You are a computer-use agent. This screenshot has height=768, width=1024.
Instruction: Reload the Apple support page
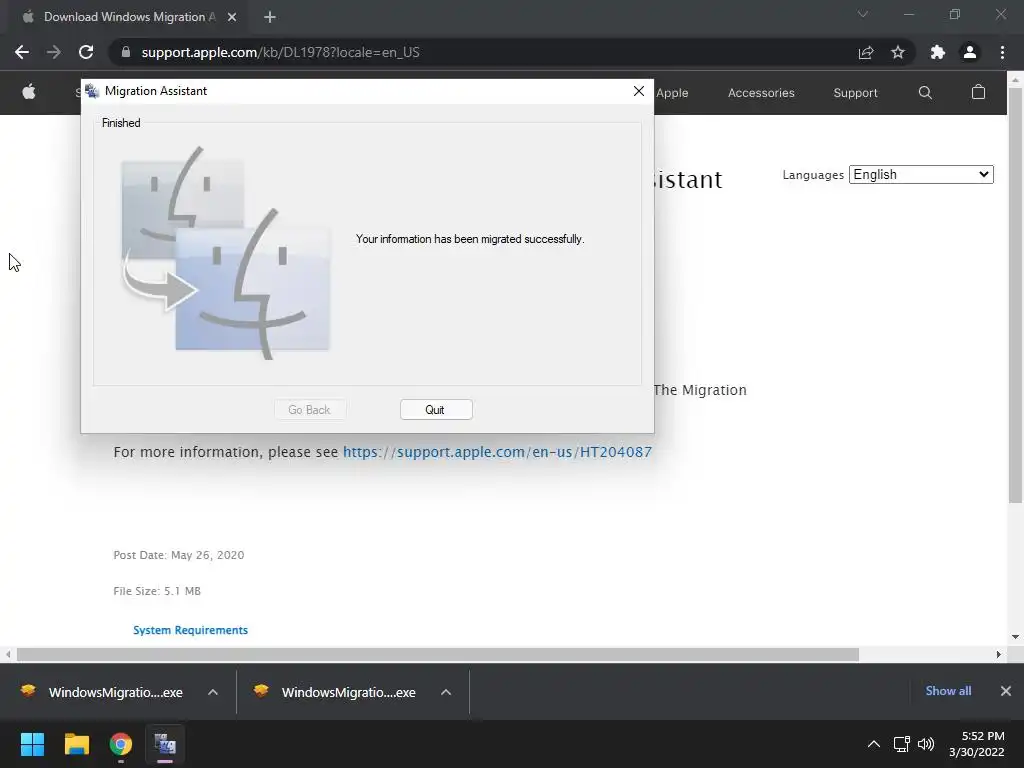pyautogui.click(x=86, y=52)
